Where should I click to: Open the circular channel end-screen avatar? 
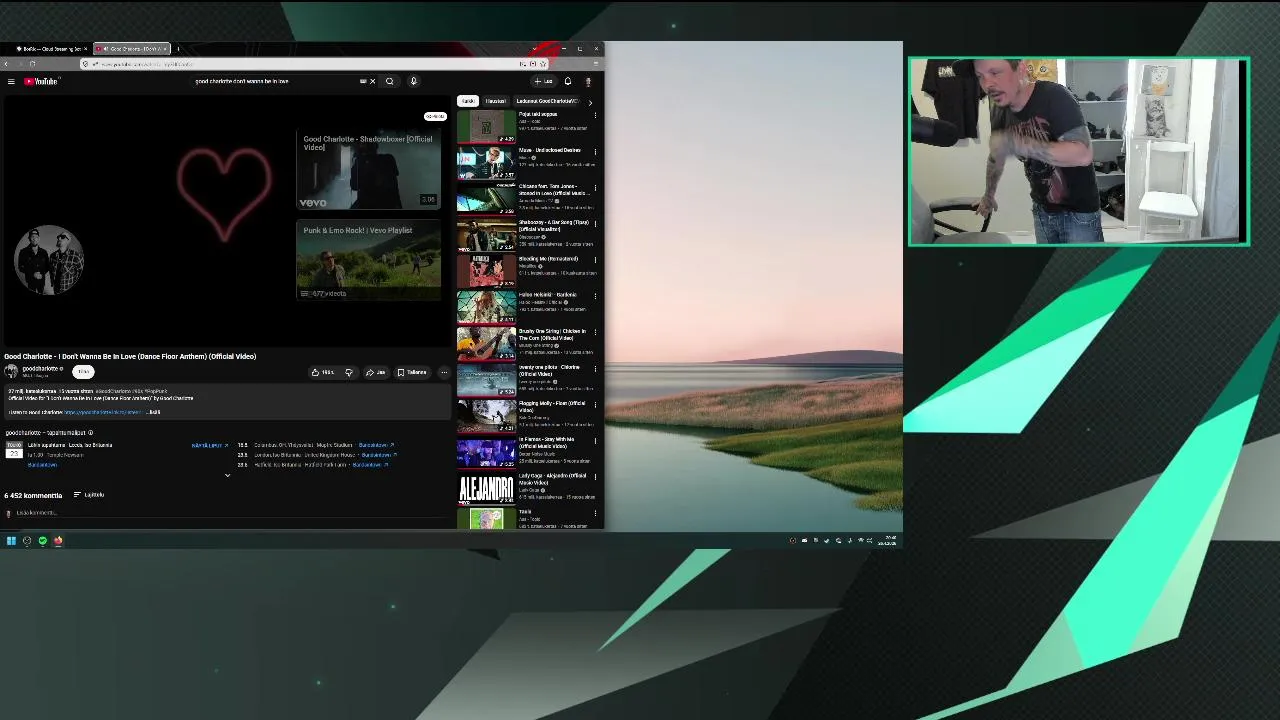(x=49, y=260)
